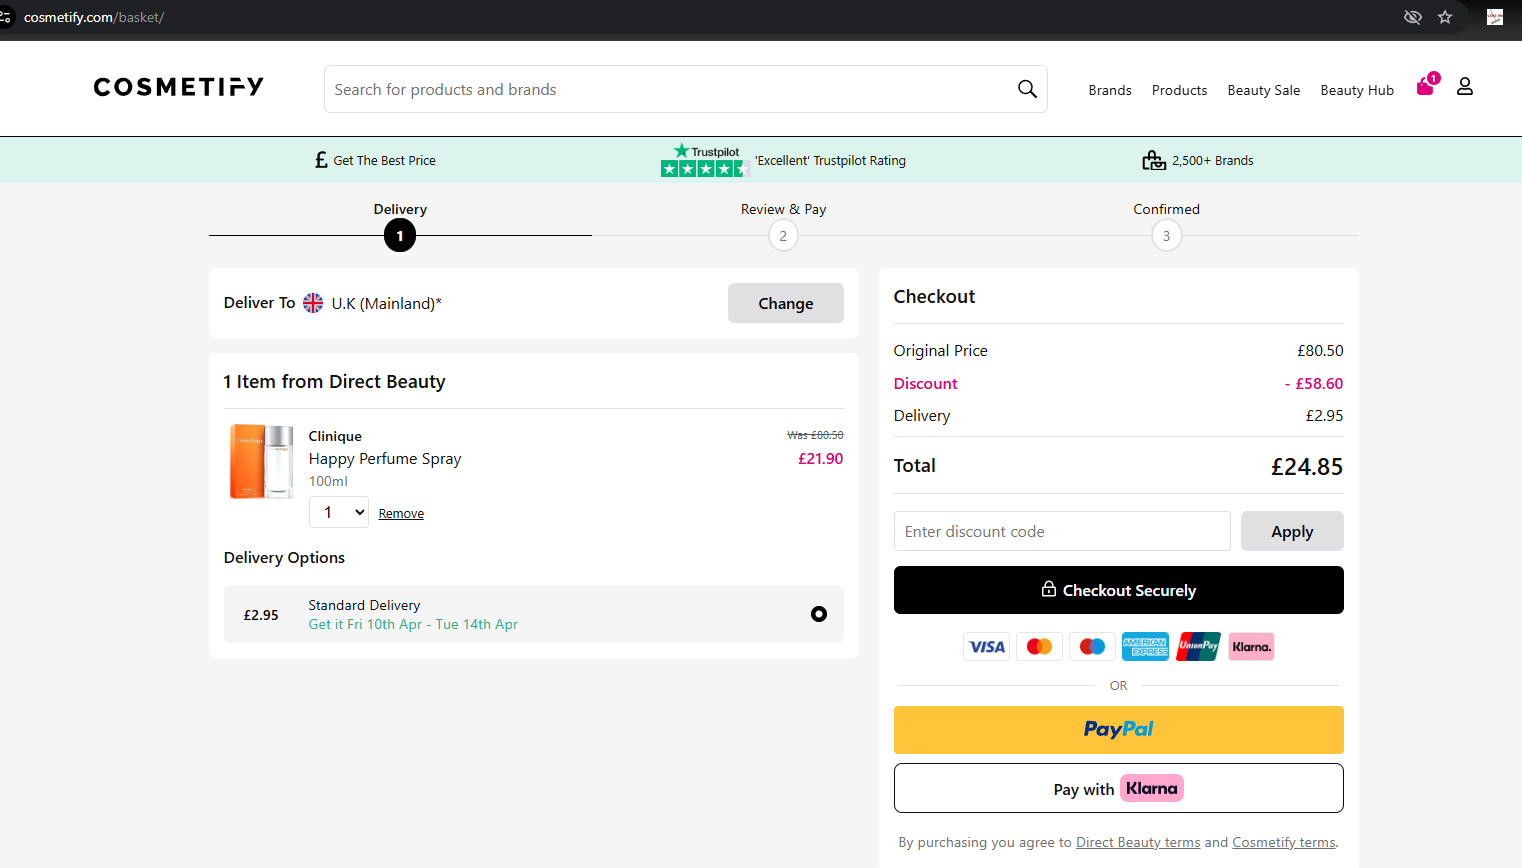Click the Original Price £80.50 value
The height and width of the screenshot is (868, 1522).
click(x=1320, y=351)
